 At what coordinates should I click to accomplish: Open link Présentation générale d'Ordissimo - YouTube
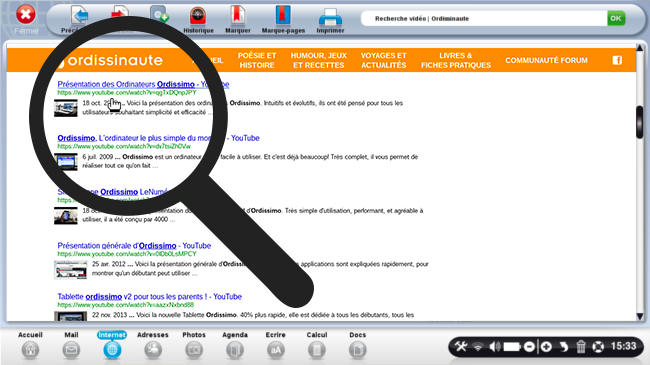134,246
